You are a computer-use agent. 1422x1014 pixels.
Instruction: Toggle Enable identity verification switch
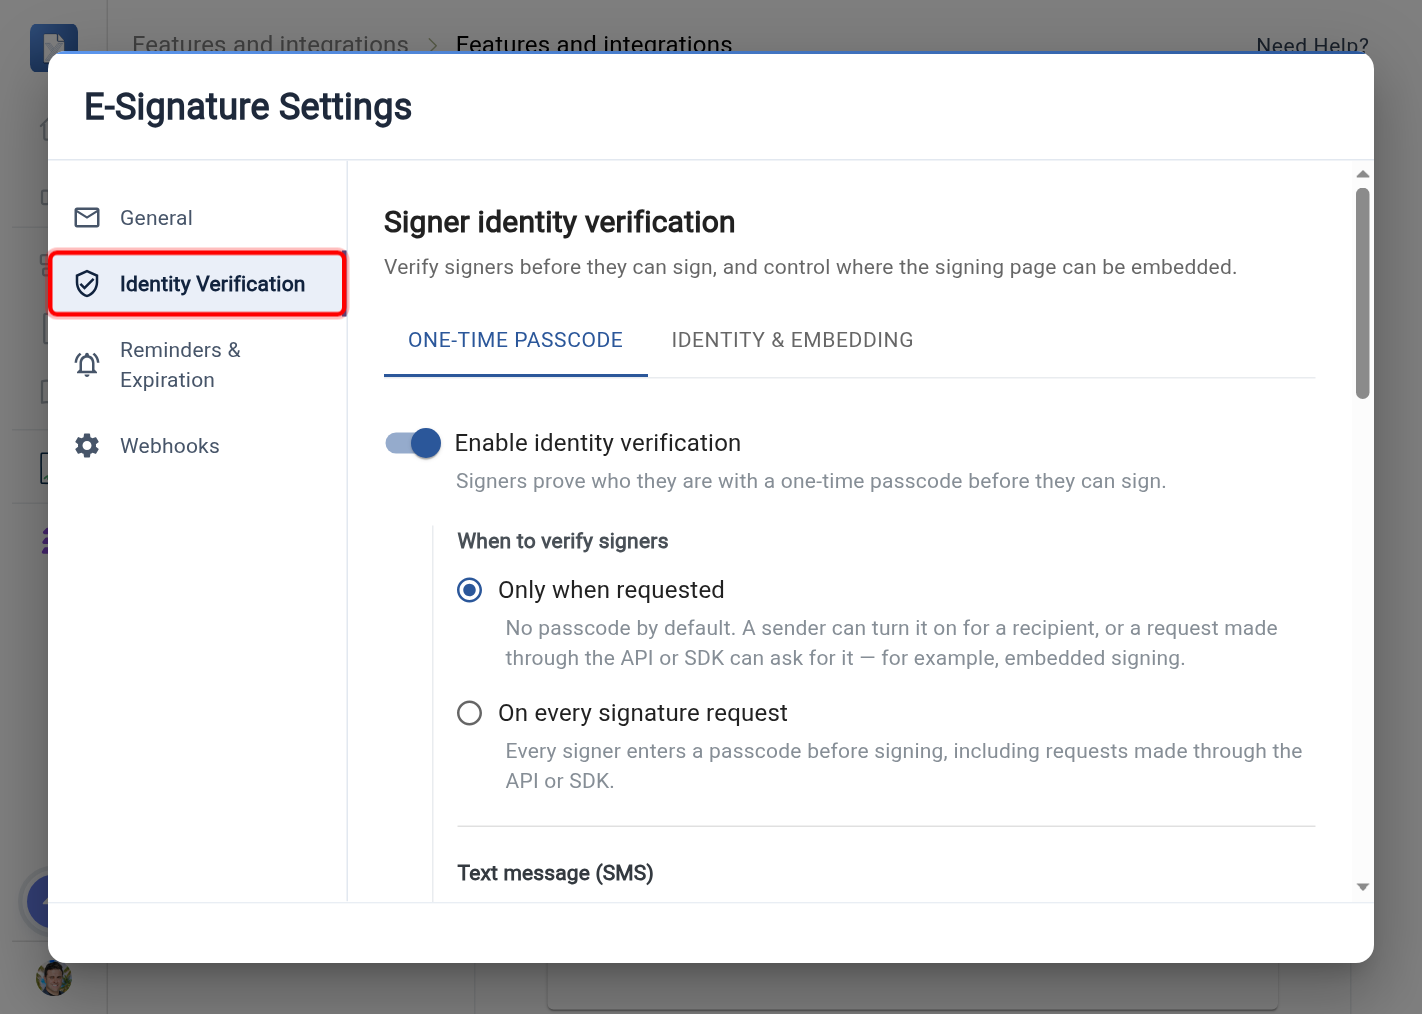(x=413, y=443)
